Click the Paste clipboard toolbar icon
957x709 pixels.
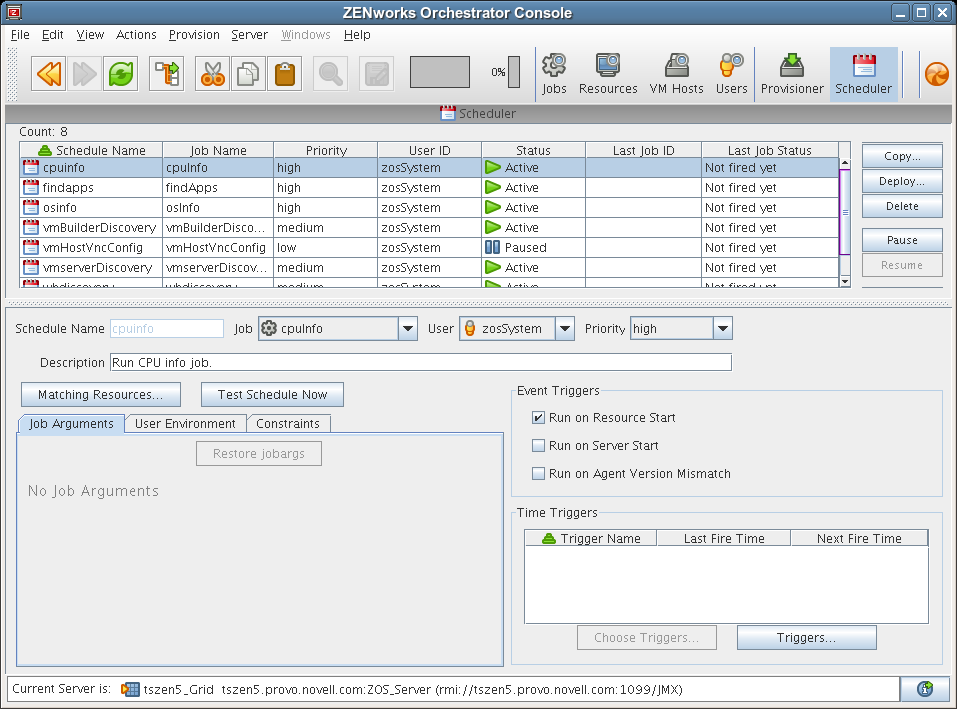[x=285, y=73]
